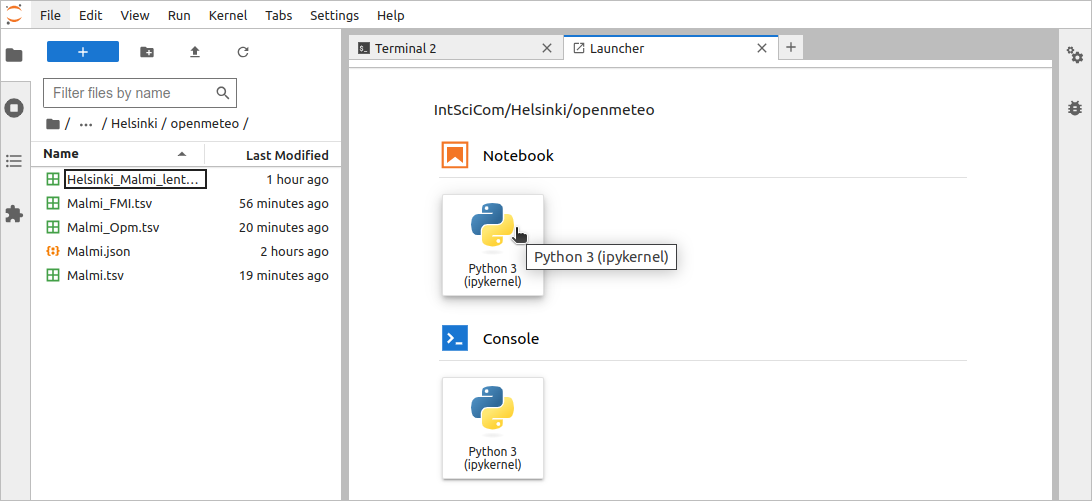The width and height of the screenshot is (1092, 501).
Task: Open the Help menu
Action: [x=391, y=15]
